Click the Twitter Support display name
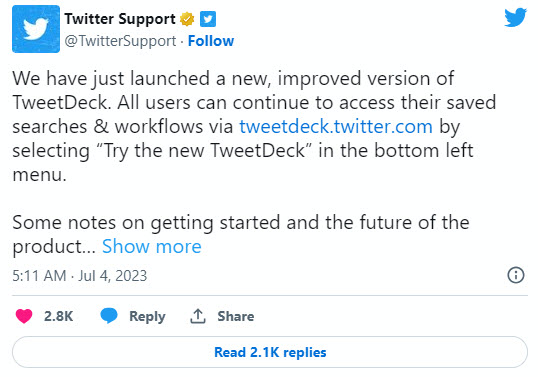The width and height of the screenshot is (538, 377). (120, 19)
